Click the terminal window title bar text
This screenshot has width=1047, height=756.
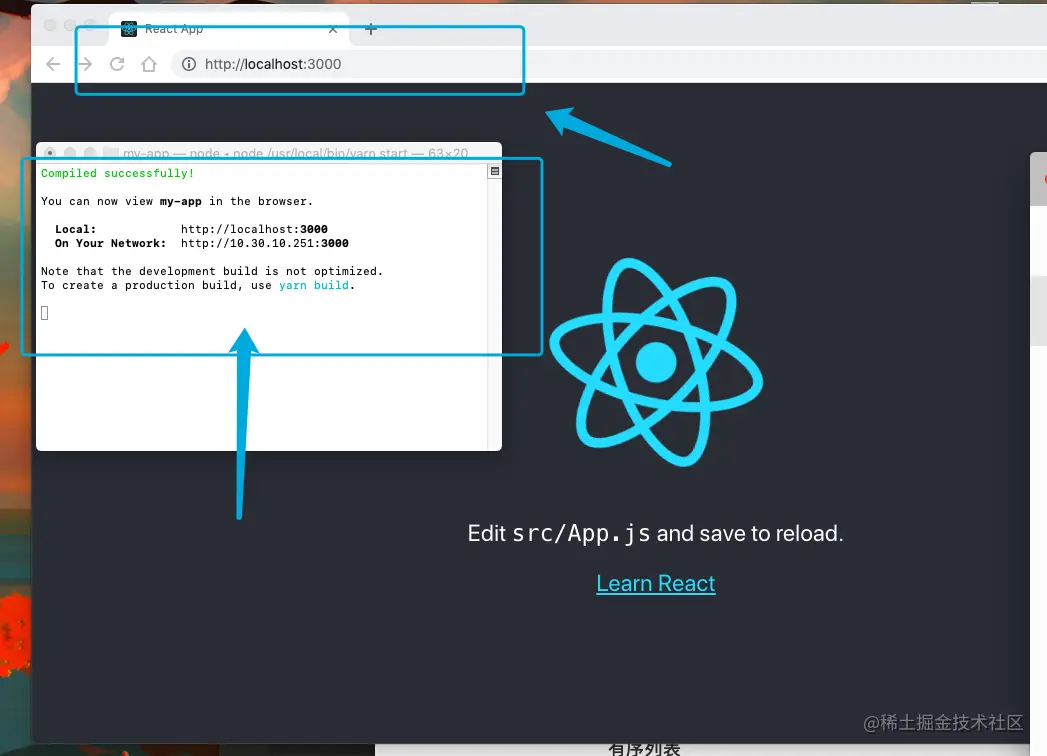(x=295, y=154)
